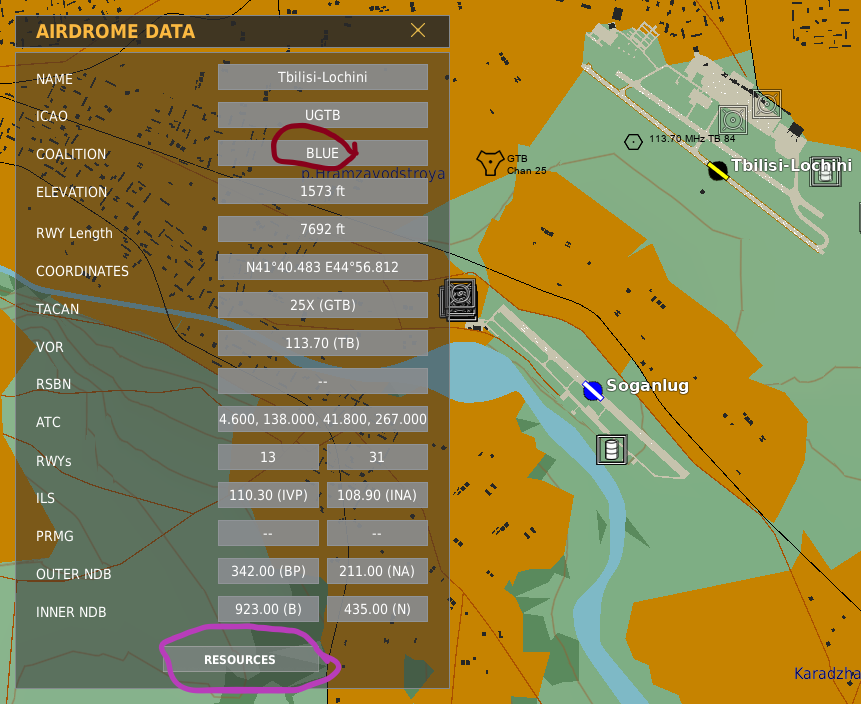Click the hexagonal VOR beacon icon
This screenshot has width=861, height=704.
click(x=633, y=142)
